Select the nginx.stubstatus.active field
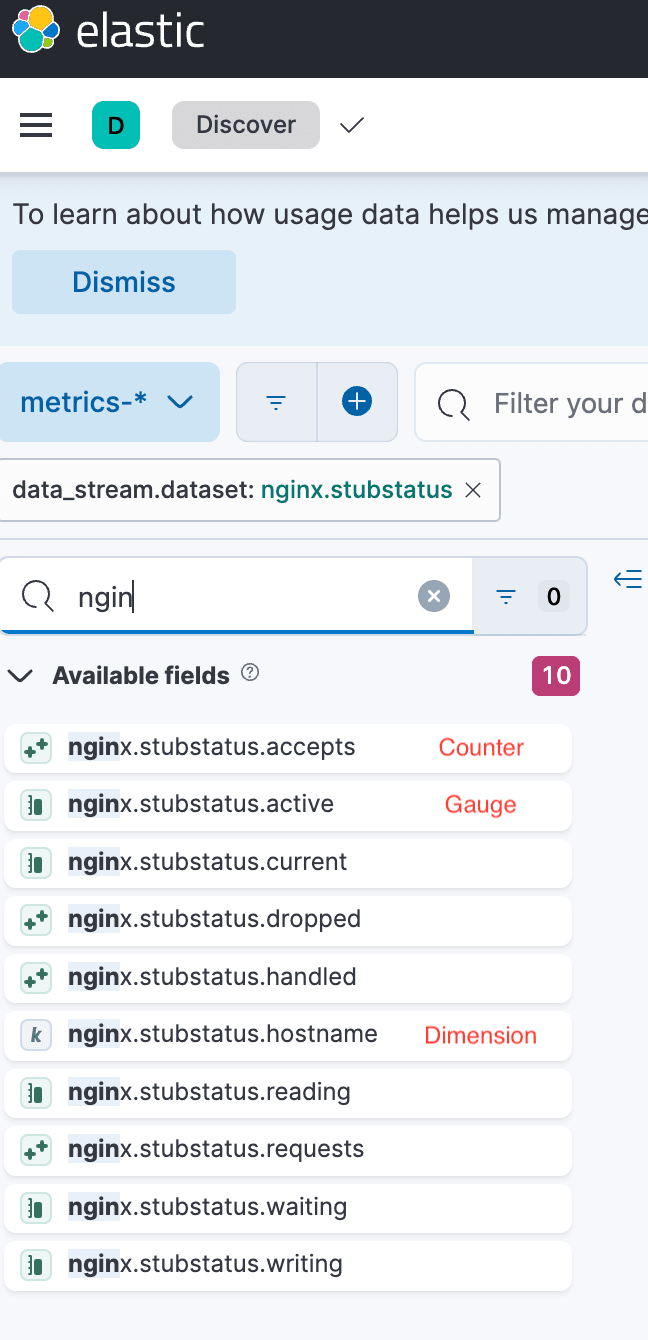The height and width of the screenshot is (1340, 648). click(201, 805)
